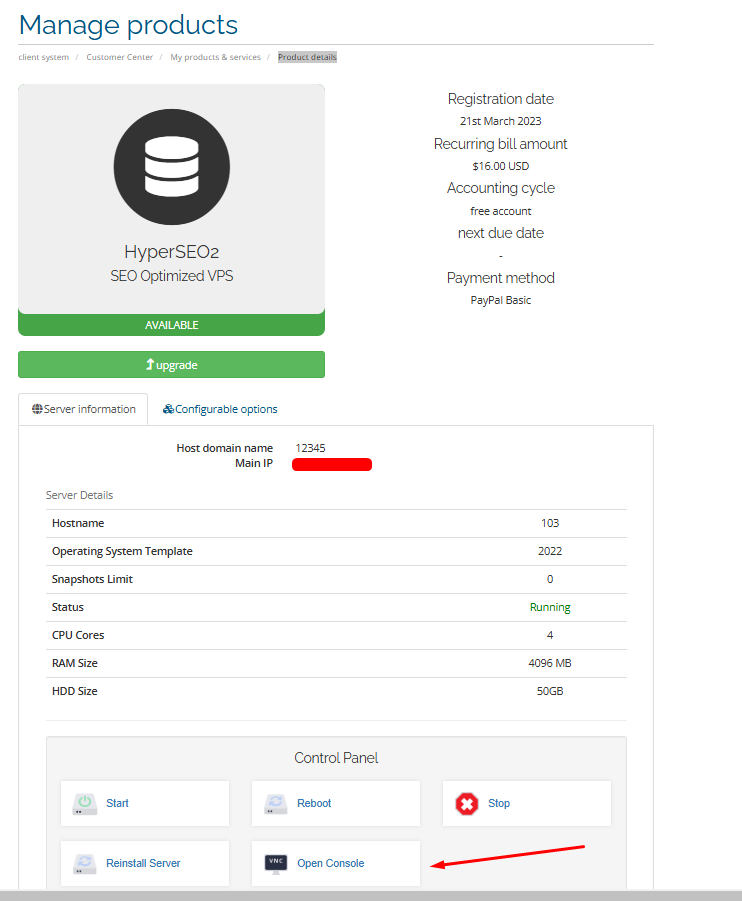742x901 pixels.
Task: Click the Running status value
Action: [x=550, y=607]
